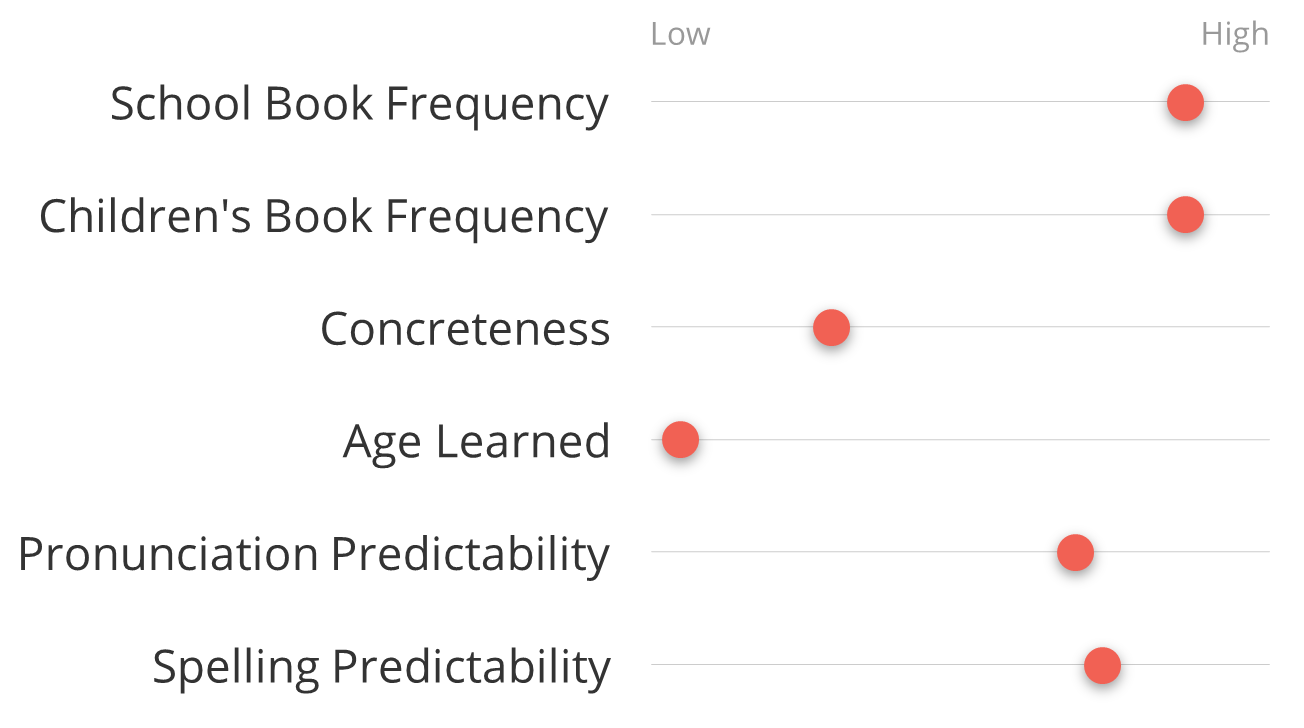Click the School Book Frequency label
Viewport: 1304px width, 728px height.
pos(359,104)
